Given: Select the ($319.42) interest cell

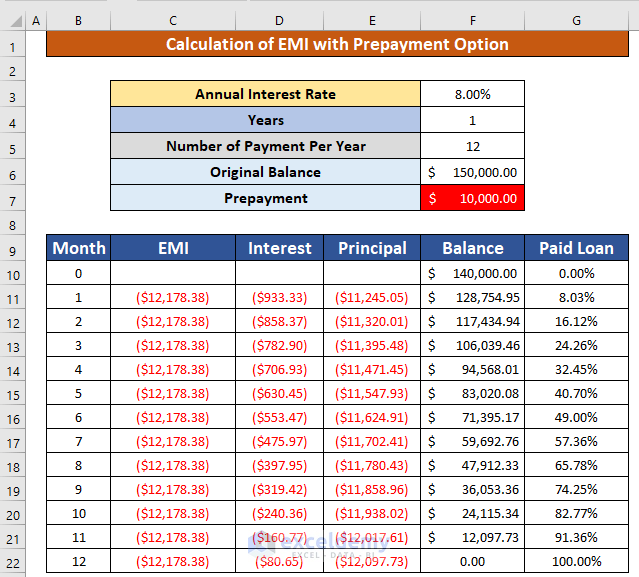Looking at the screenshot, I should point(279,489).
